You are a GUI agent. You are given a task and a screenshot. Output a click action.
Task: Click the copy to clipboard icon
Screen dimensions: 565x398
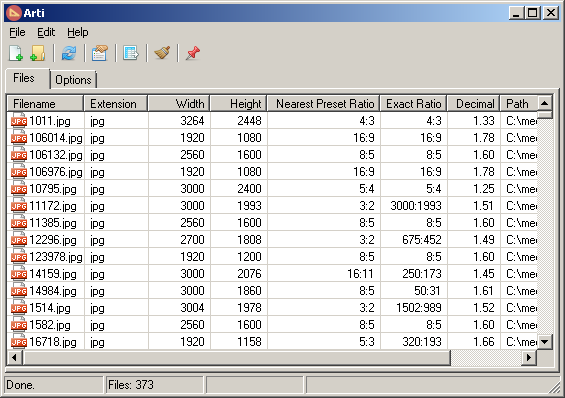click(x=99, y=53)
